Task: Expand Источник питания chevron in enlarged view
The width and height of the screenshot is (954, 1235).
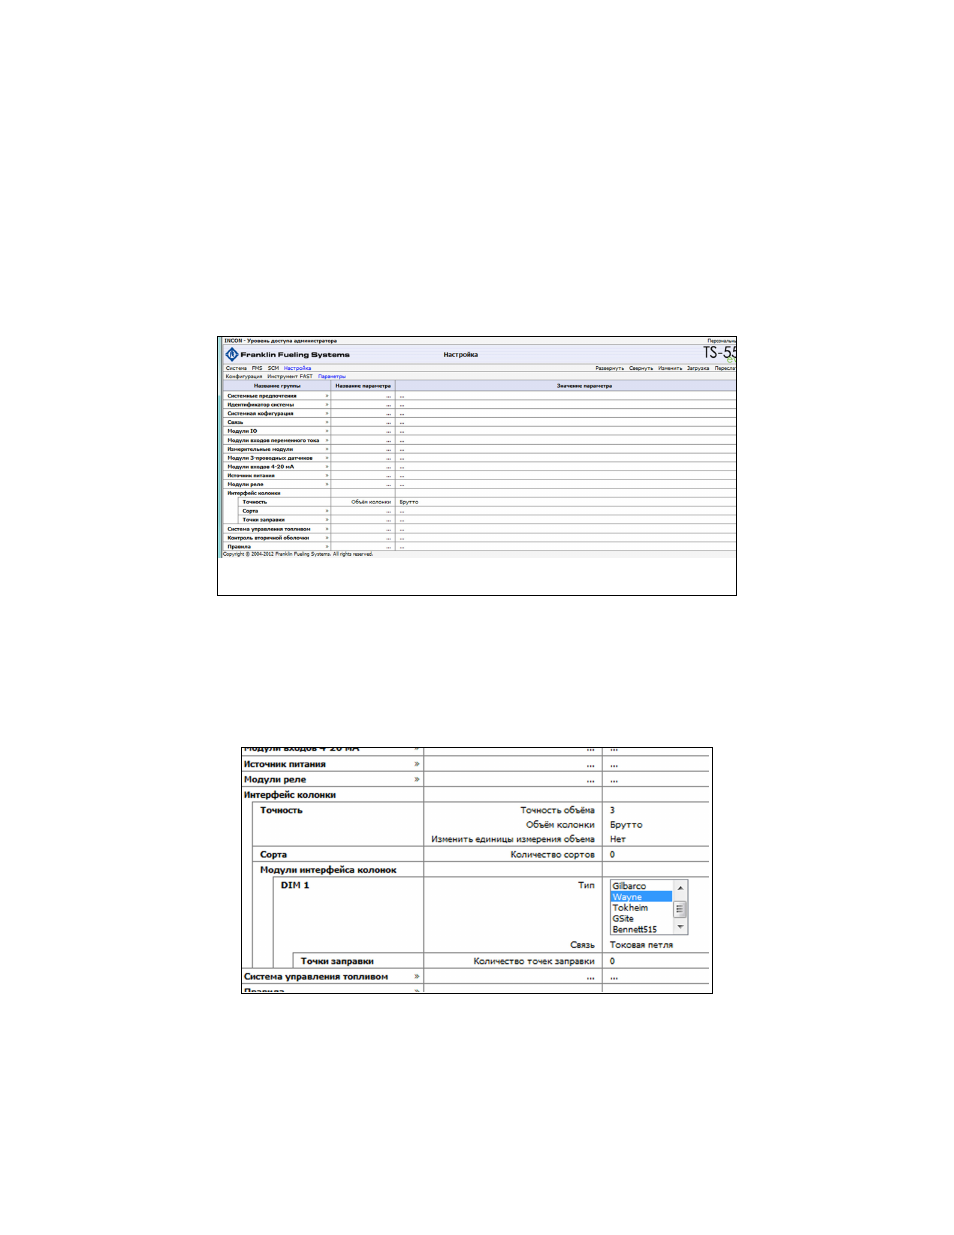Action: pos(417,764)
